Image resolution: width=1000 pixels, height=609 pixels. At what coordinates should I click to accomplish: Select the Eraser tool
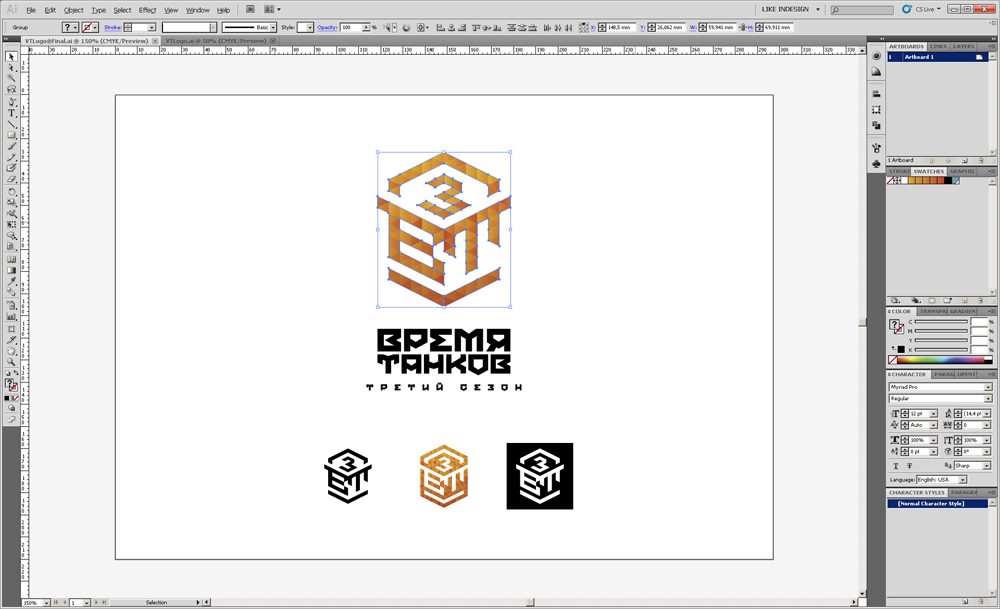[11, 178]
